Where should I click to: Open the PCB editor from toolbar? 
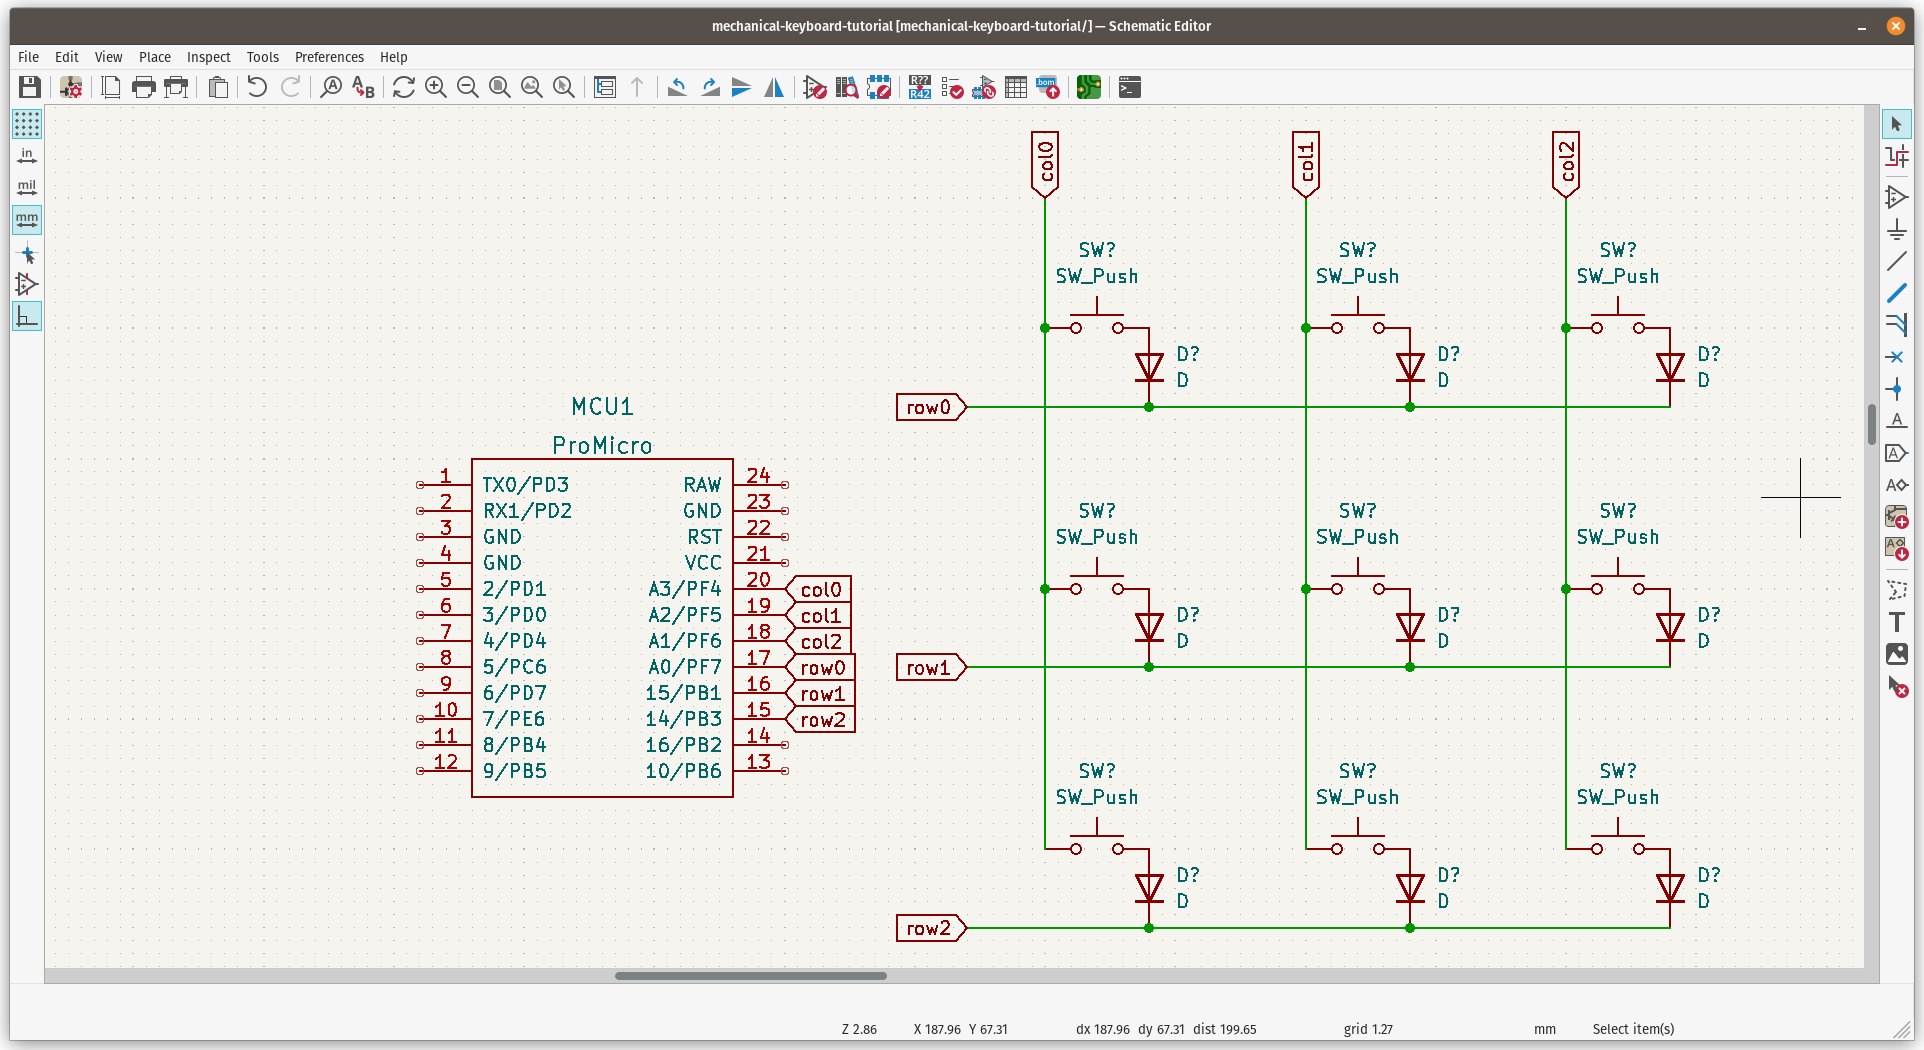click(1088, 88)
